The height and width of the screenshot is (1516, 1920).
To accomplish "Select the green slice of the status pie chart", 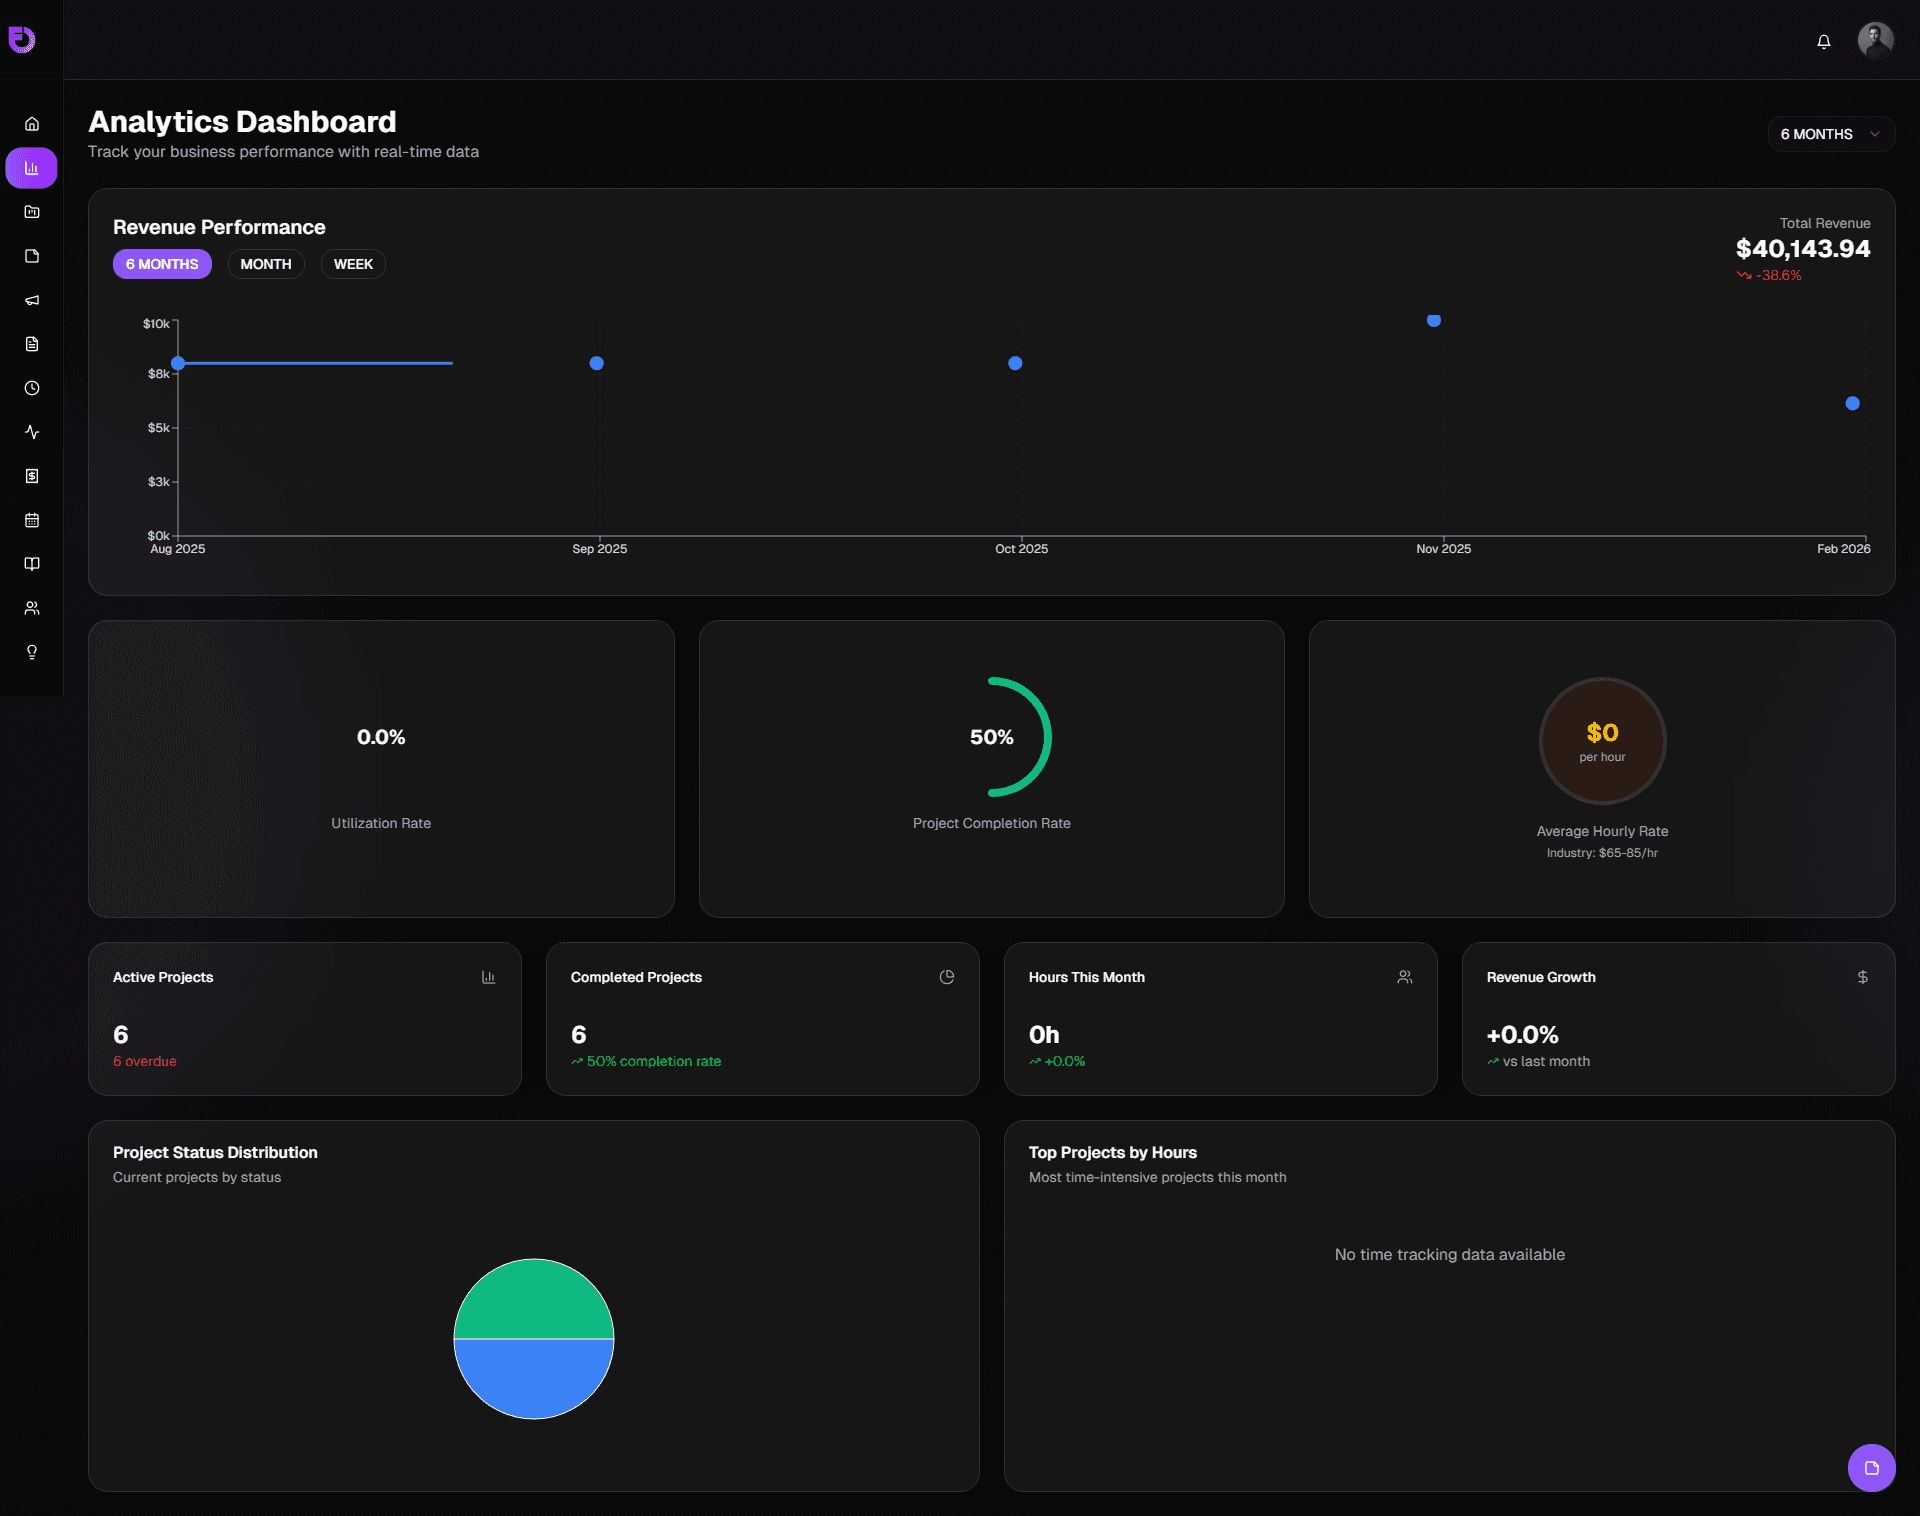I will tap(534, 1300).
